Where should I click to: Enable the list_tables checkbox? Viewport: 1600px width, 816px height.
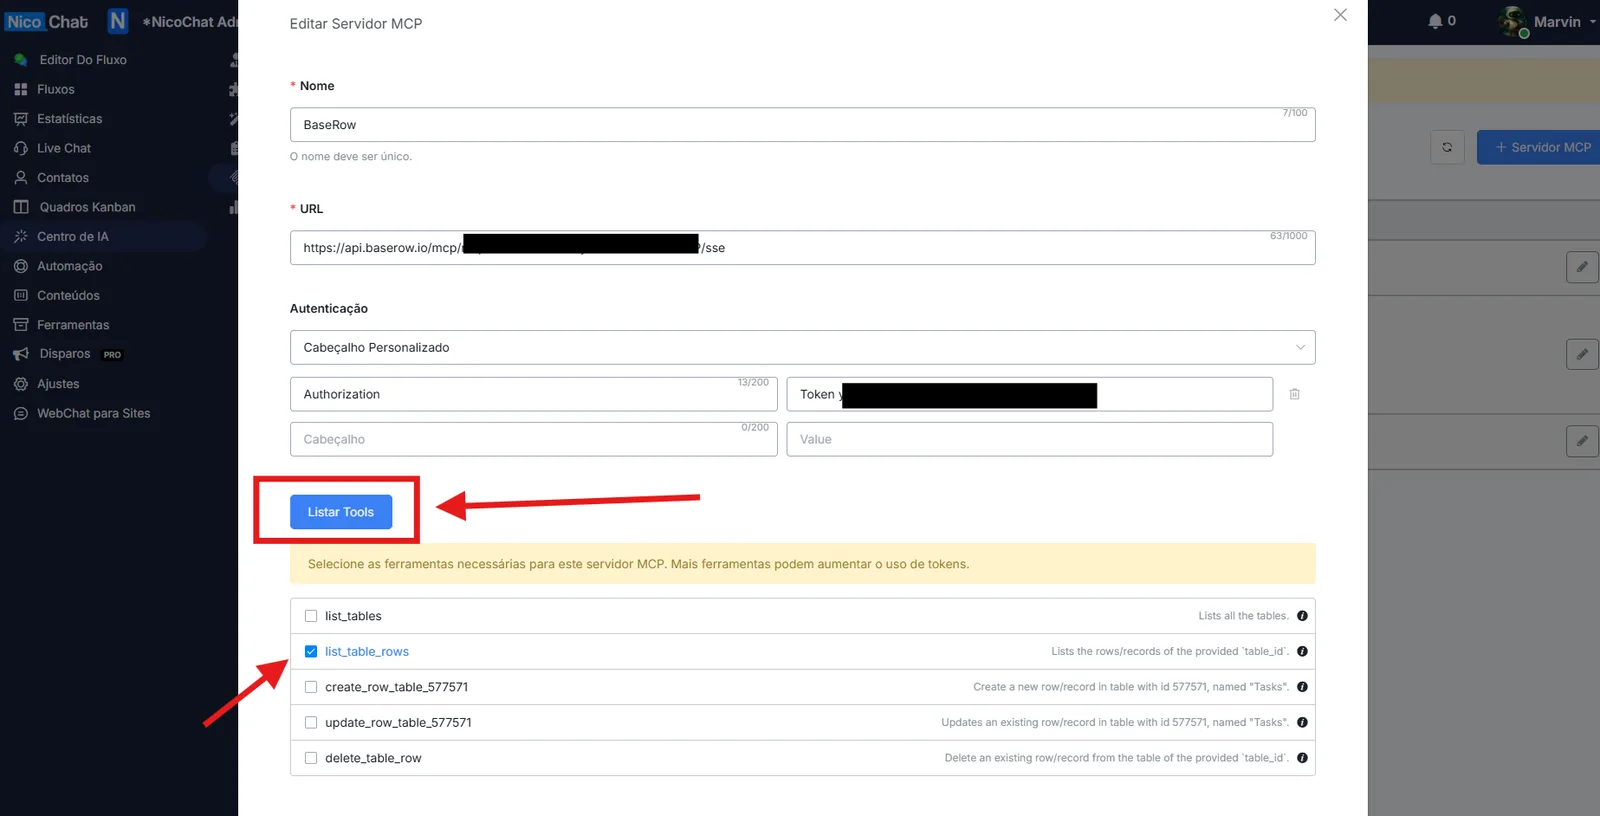311,616
